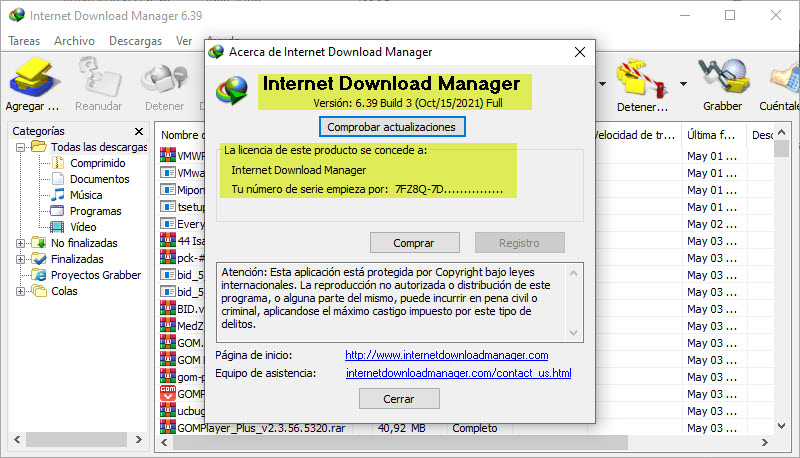Click the Cerrar button

click(x=399, y=399)
